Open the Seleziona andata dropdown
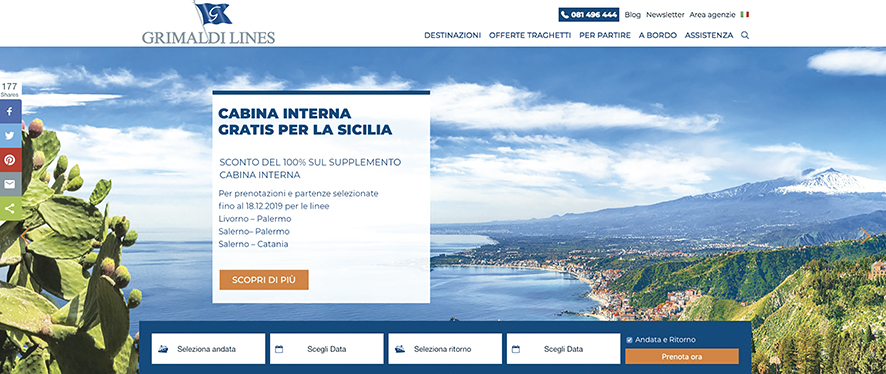The image size is (886, 374). click(208, 349)
